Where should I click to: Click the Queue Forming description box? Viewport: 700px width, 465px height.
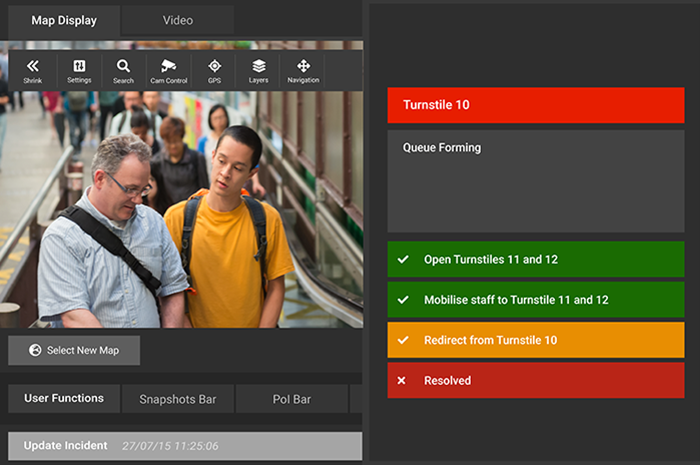click(x=536, y=181)
